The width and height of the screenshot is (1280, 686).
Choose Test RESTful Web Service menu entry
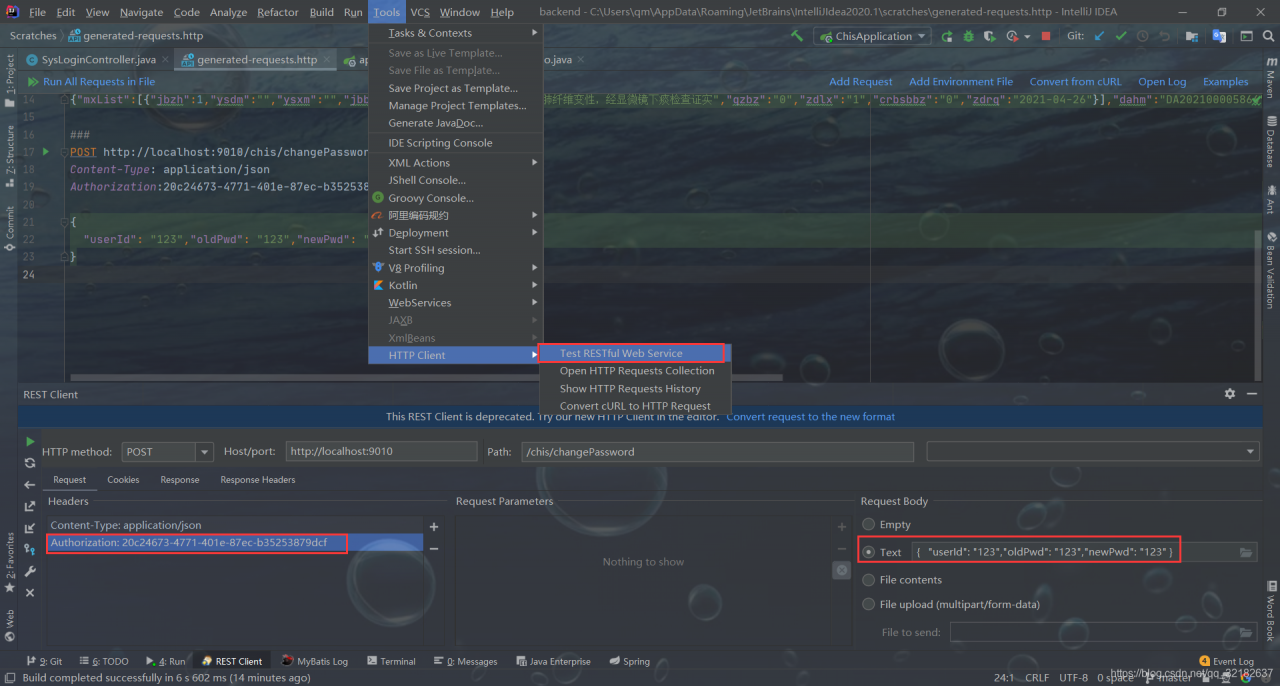coord(635,353)
